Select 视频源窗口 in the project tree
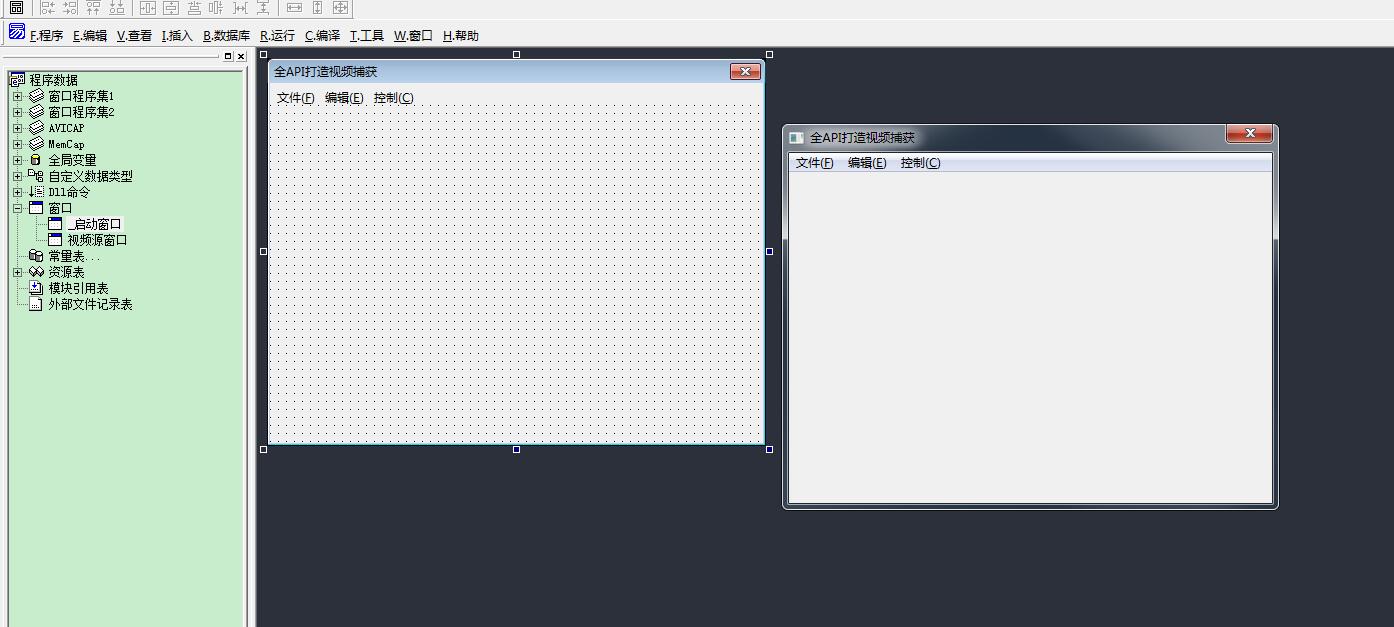The image size is (1394, 627). click(97, 240)
